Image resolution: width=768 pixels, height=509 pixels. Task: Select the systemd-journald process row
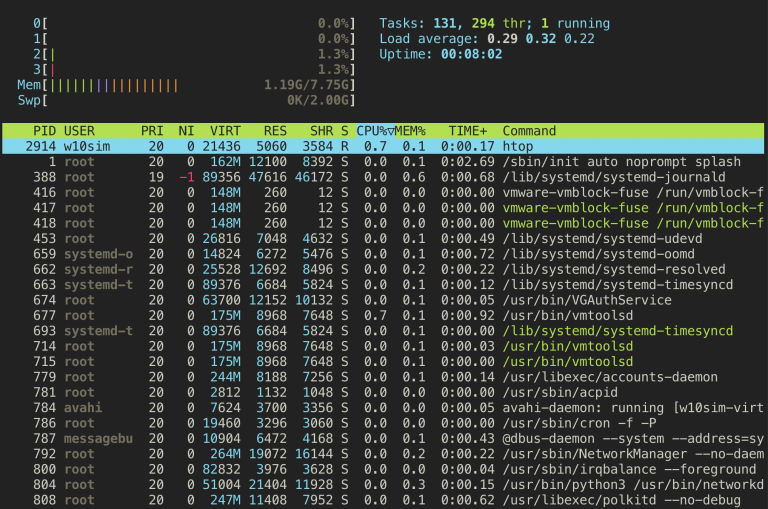(x=383, y=177)
